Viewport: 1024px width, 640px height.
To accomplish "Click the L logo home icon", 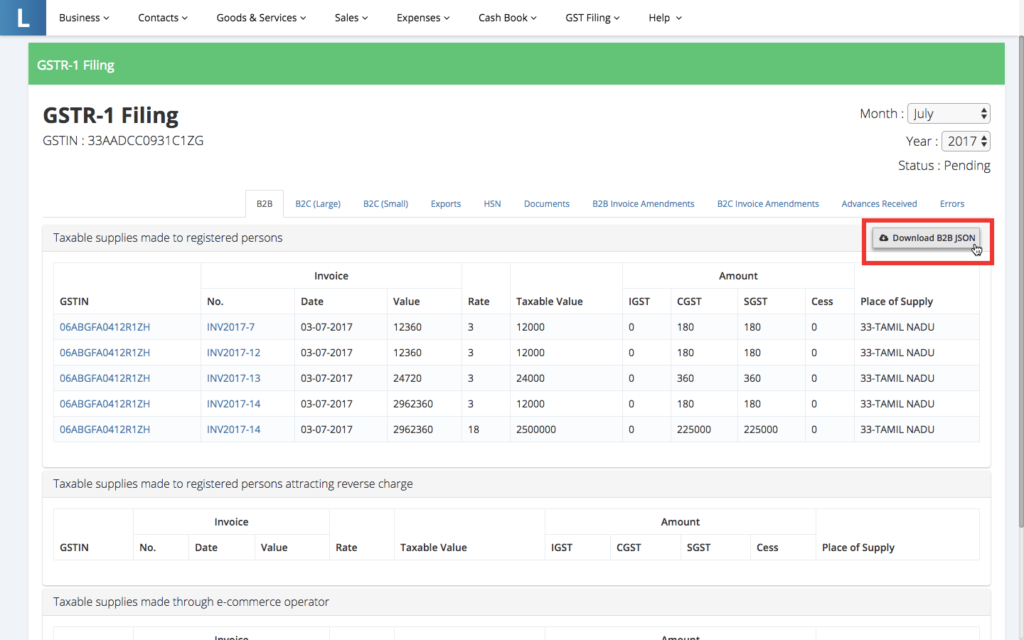I will [x=22, y=17].
